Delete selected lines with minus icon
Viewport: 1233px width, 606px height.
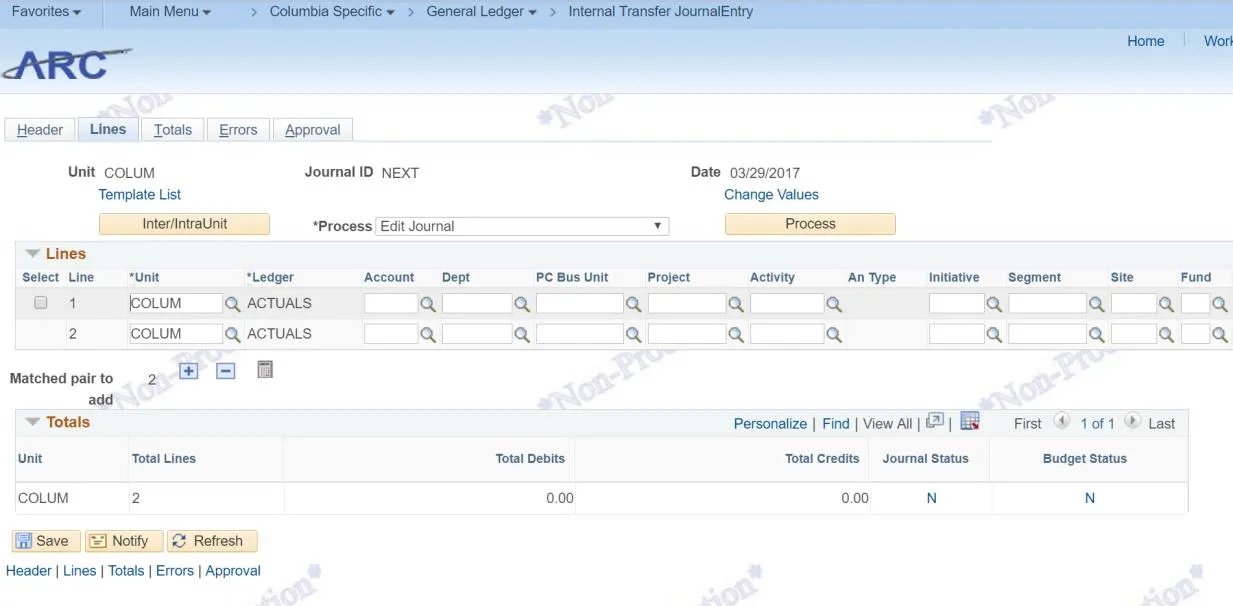(226, 371)
